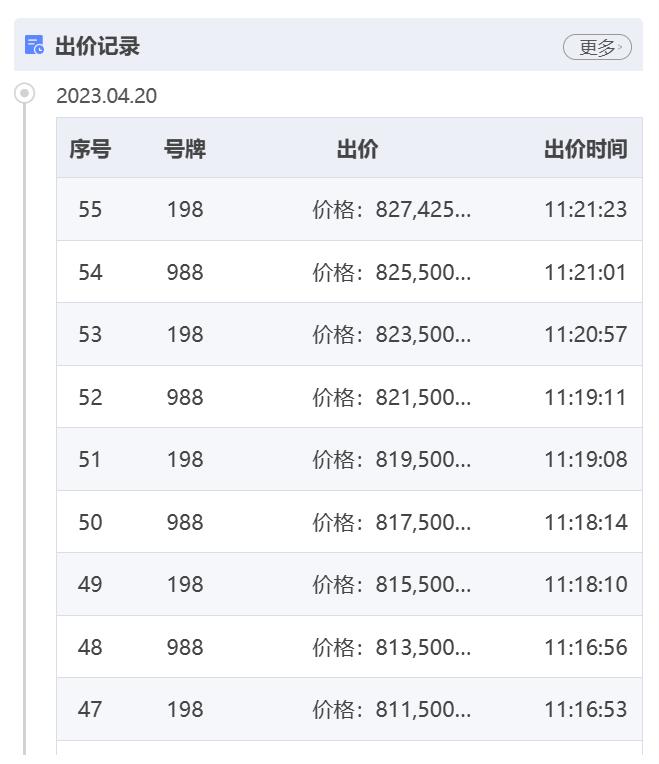
Task: Open the 更多 button
Action: point(597,47)
